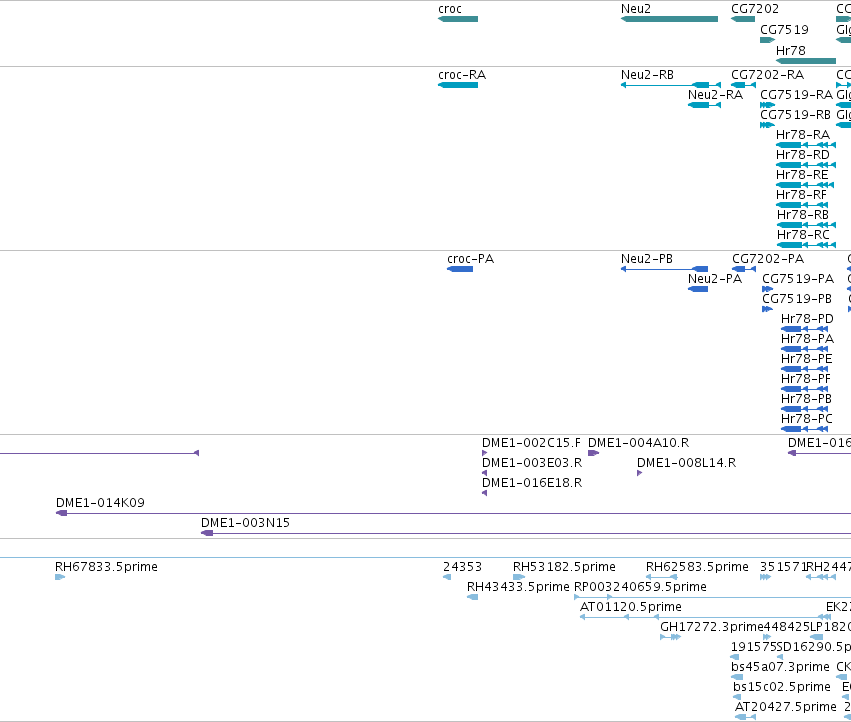Click the RH67833.5prime EST glyph
Screen dimensions: 851x722
[60, 577]
